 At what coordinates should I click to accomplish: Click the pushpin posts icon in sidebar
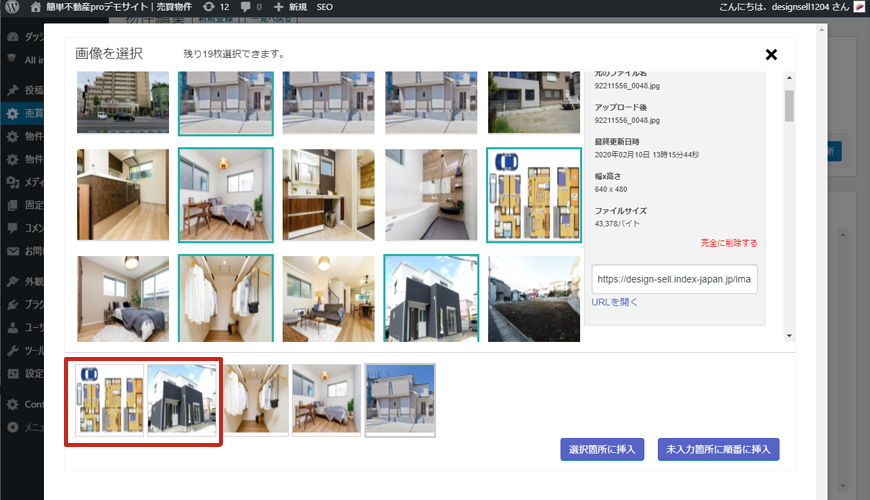pos(12,88)
